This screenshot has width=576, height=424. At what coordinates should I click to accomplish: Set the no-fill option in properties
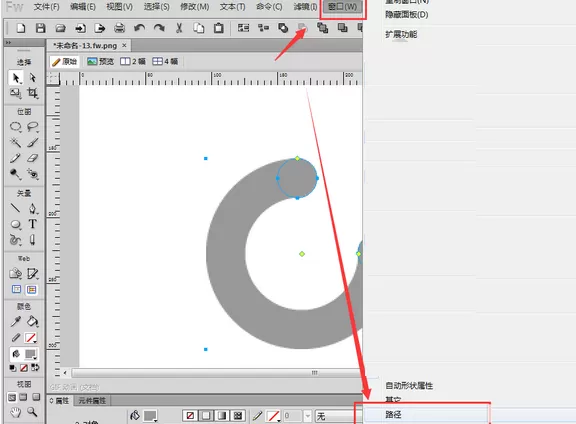(x=190, y=416)
